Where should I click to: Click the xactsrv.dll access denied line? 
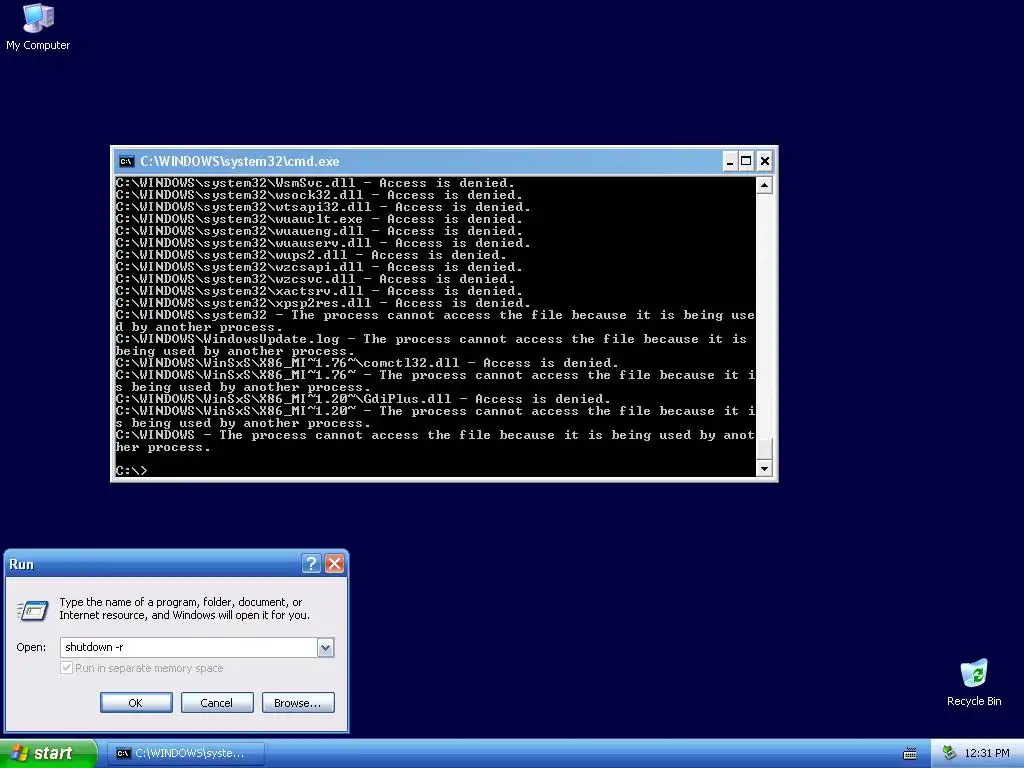[x=319, y=291]
